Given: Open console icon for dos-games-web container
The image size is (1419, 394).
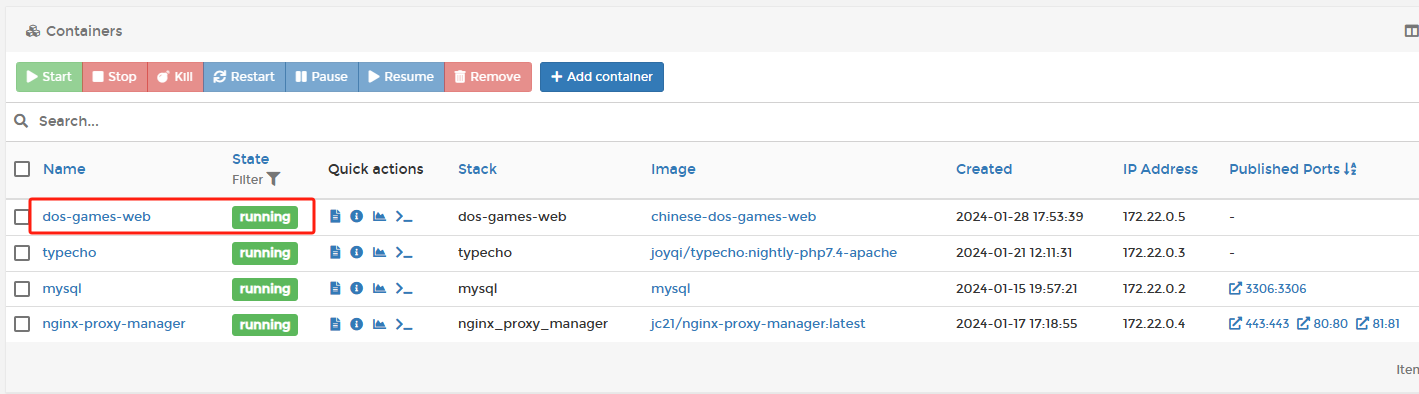Looking at the screenshot, I should click(404, 217).
